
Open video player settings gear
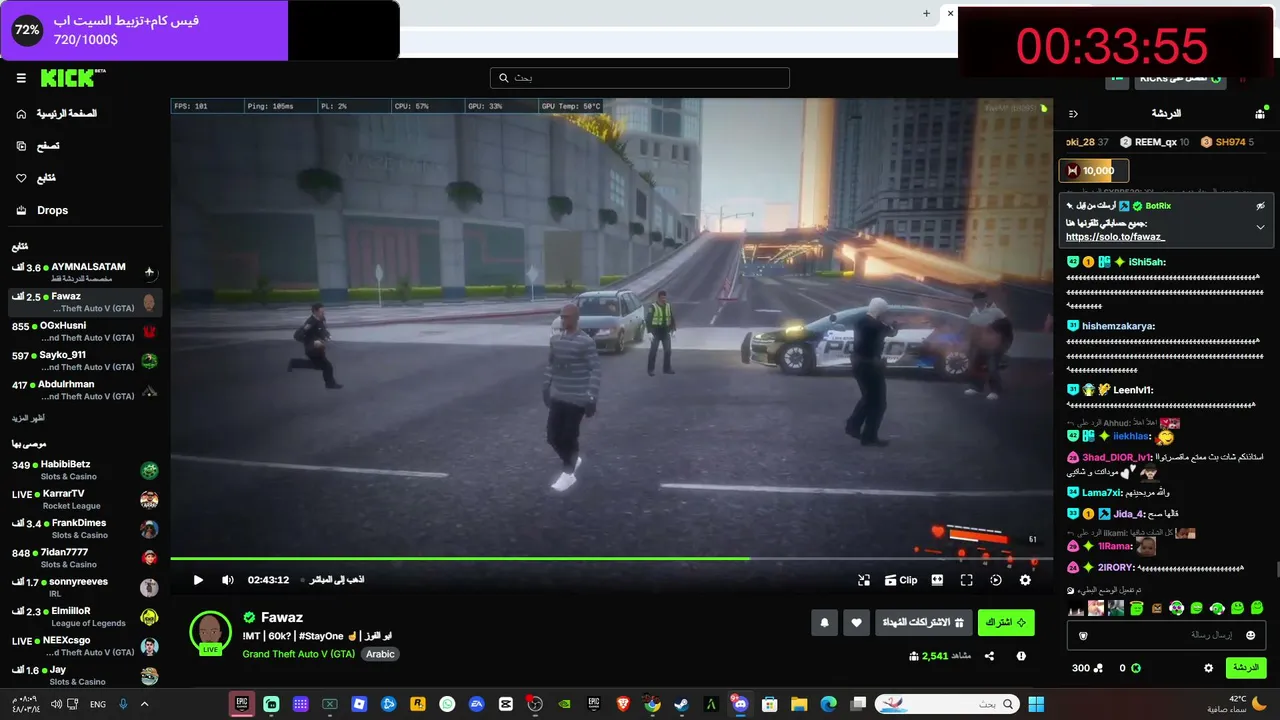[x=1025, y=580]
